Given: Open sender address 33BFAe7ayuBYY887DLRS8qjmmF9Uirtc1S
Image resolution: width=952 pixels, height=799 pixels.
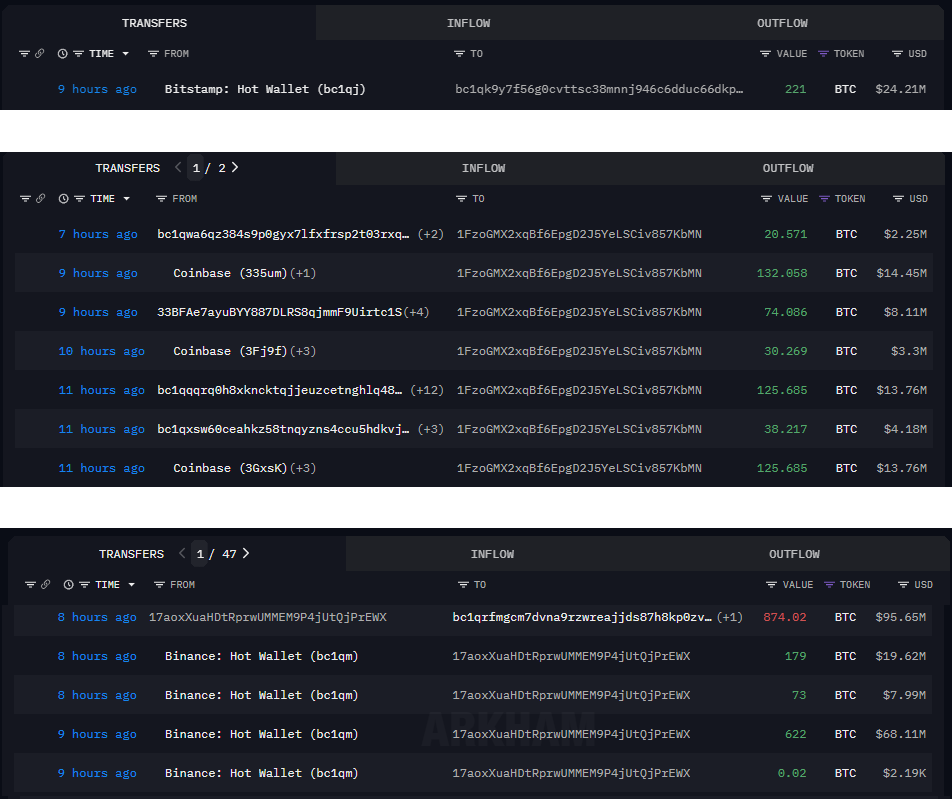Looking at the screenshot, I should [279, 312].
